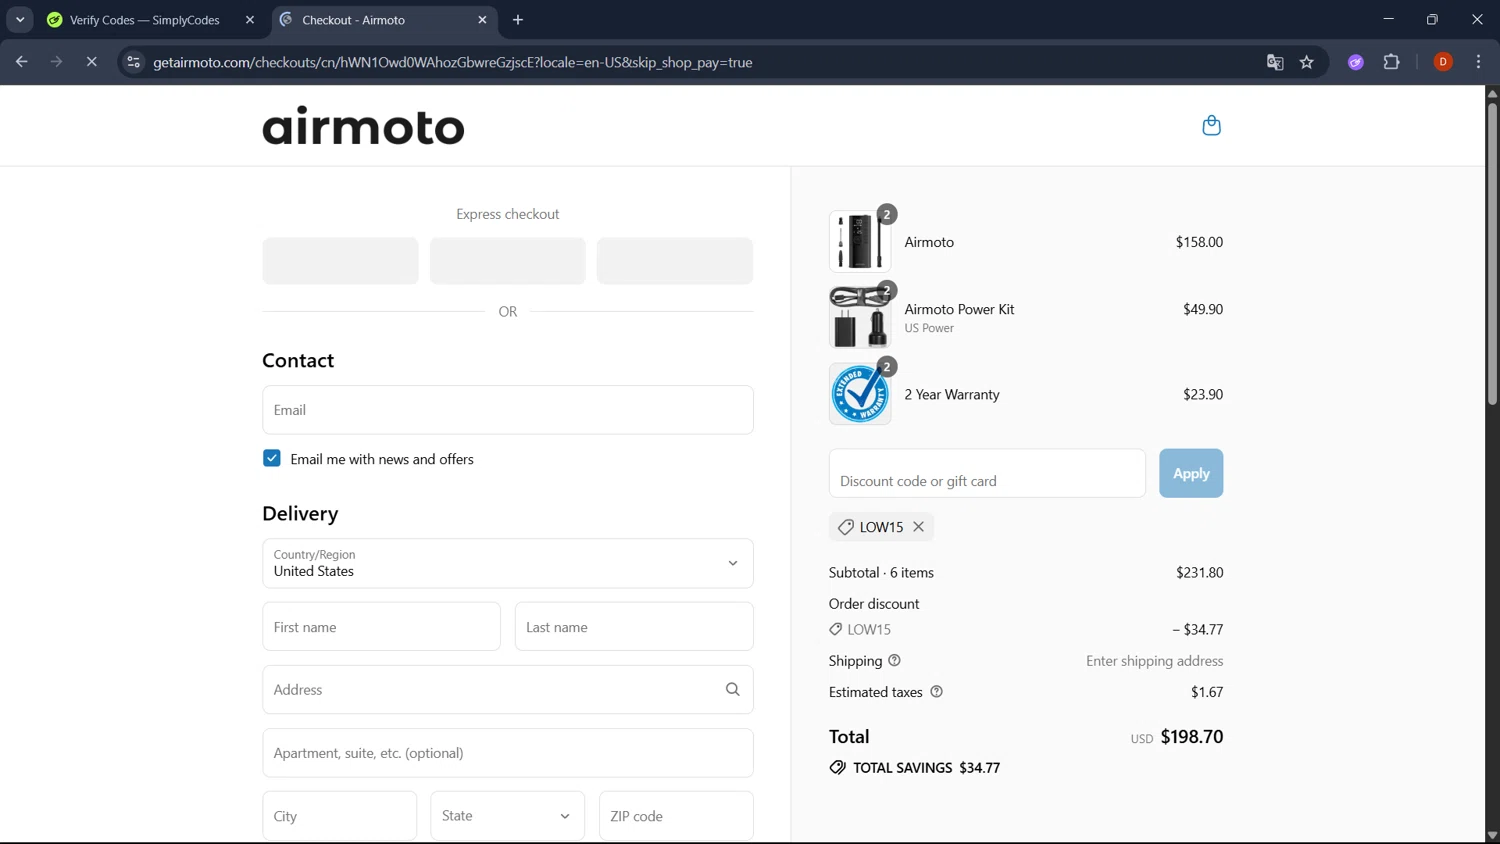Viewport: 1500px width, 844px height.
Task: Bookmark this page with the star icon
Action: (1306, 62)
